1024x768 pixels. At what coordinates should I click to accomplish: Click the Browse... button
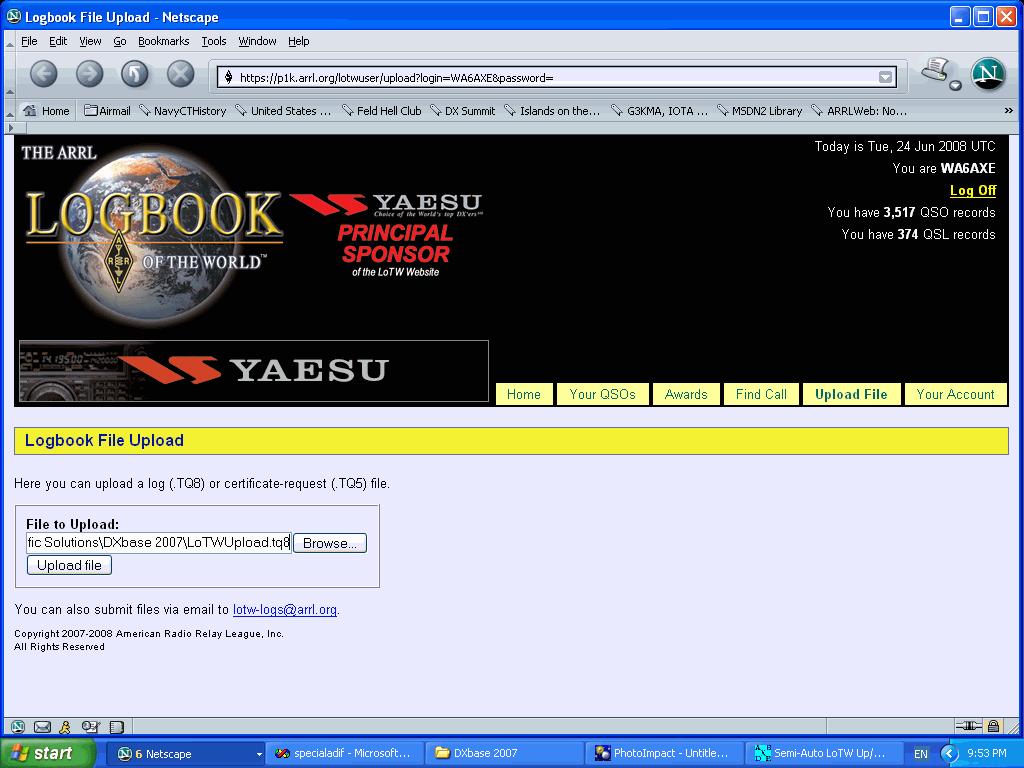[330, 543]
